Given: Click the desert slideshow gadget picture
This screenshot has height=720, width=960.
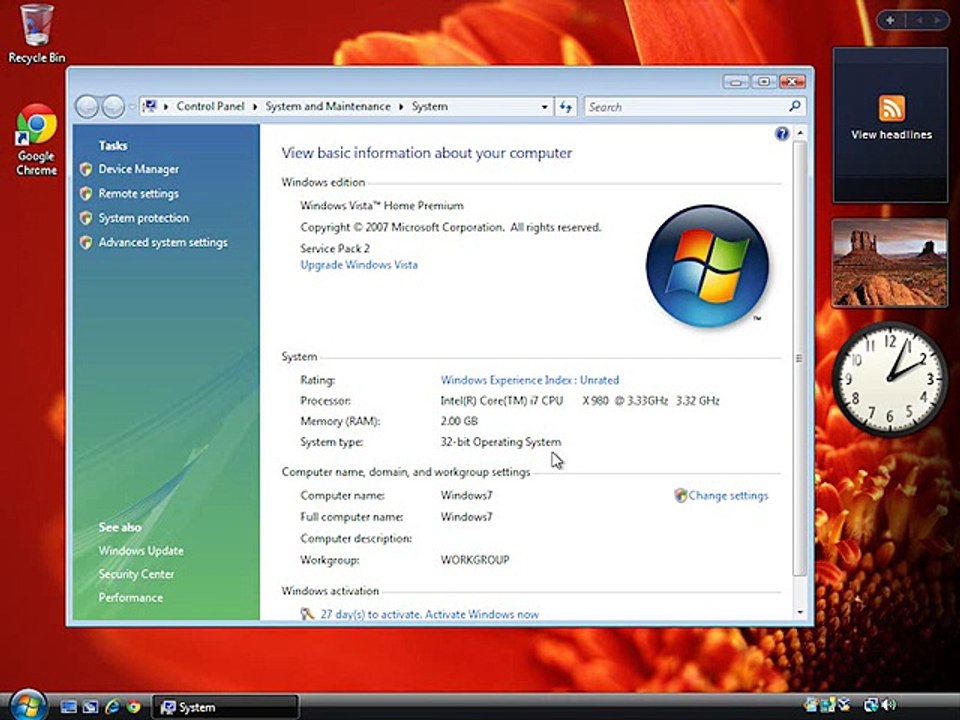Looking at the screenshot, I should point(890,263).
